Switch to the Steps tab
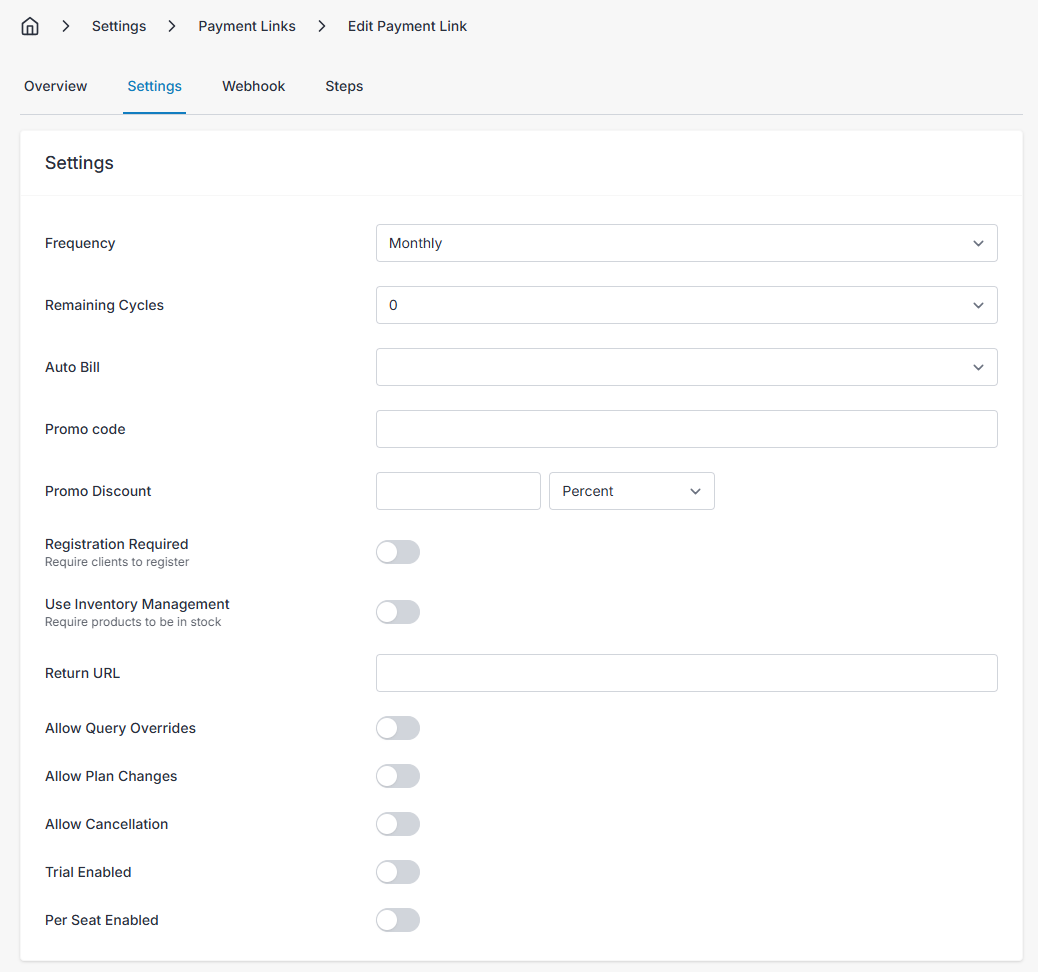Image resolution: width=1038 pixels, height=972 pixels. (x=344, y=86)
